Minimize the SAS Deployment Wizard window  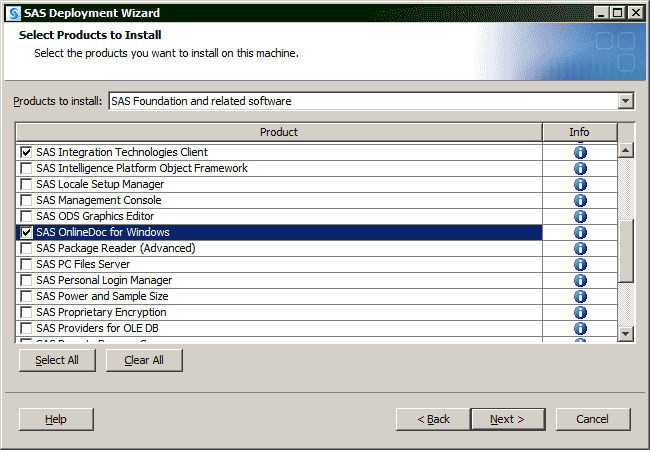(600, 13)
